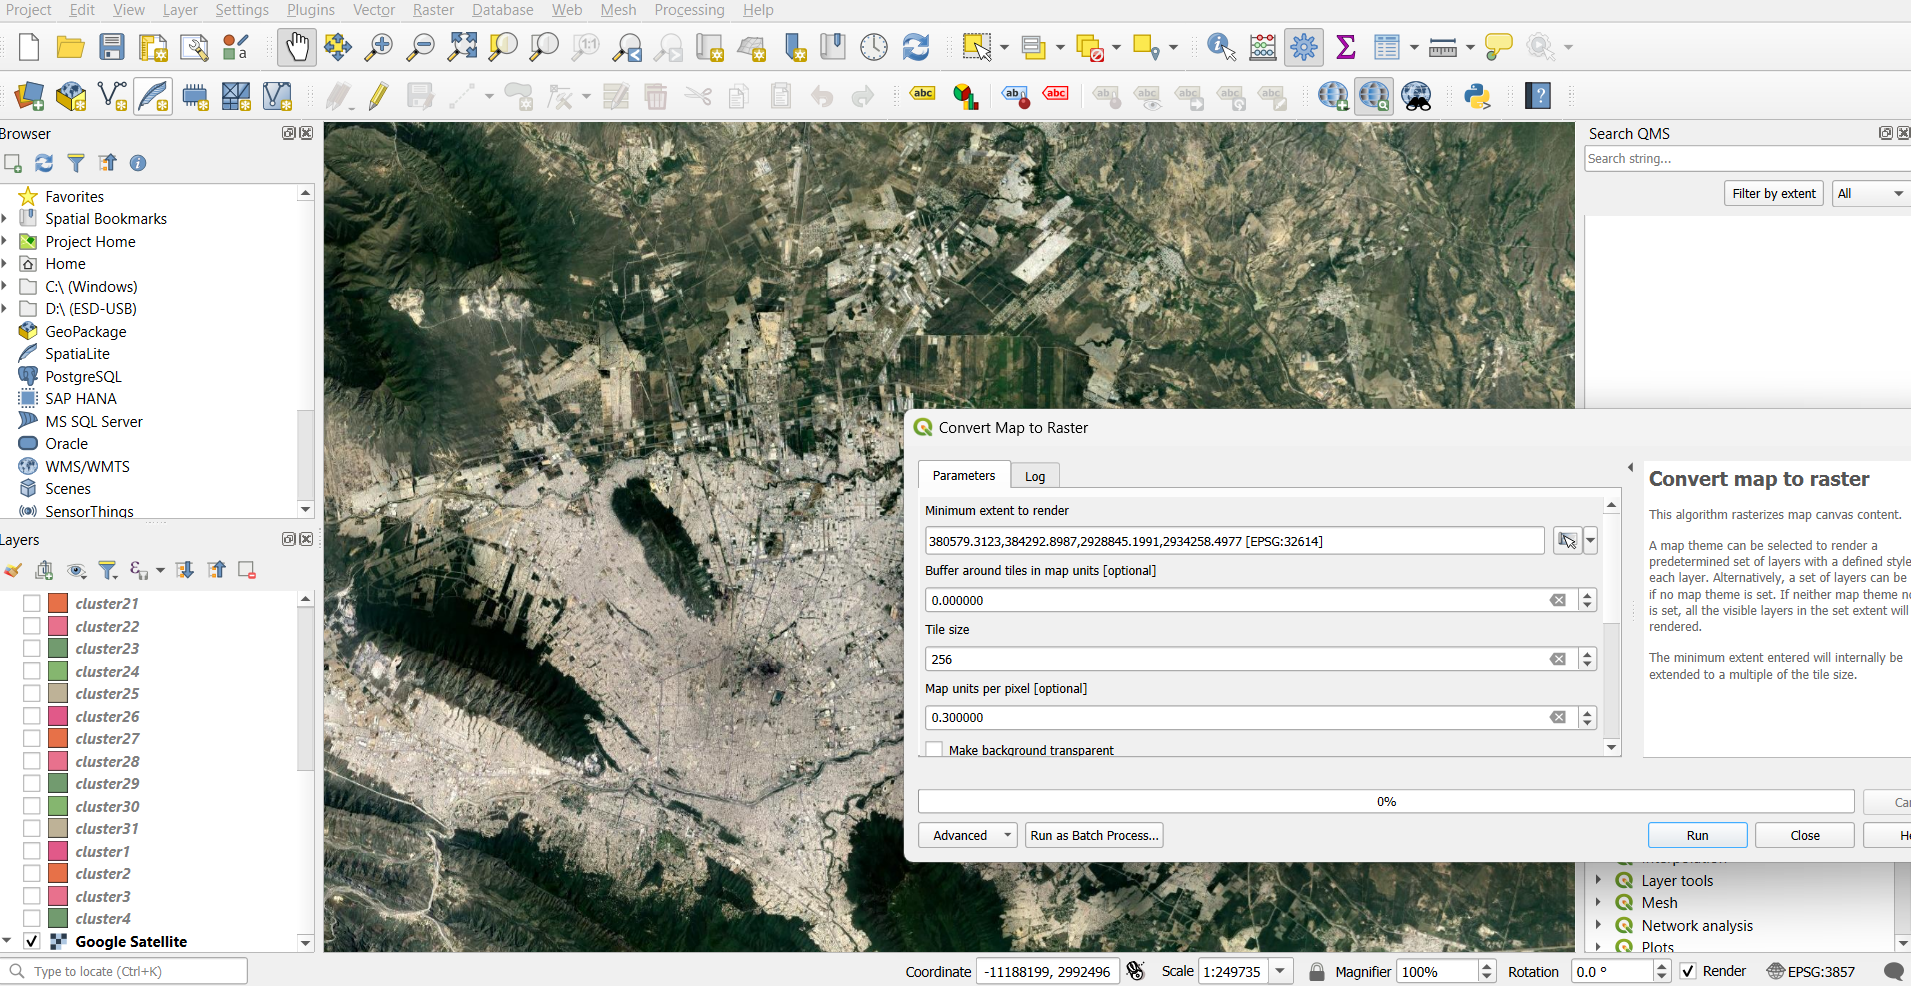
Task: Switch to the Log tab
Action: coord(1035,476)
